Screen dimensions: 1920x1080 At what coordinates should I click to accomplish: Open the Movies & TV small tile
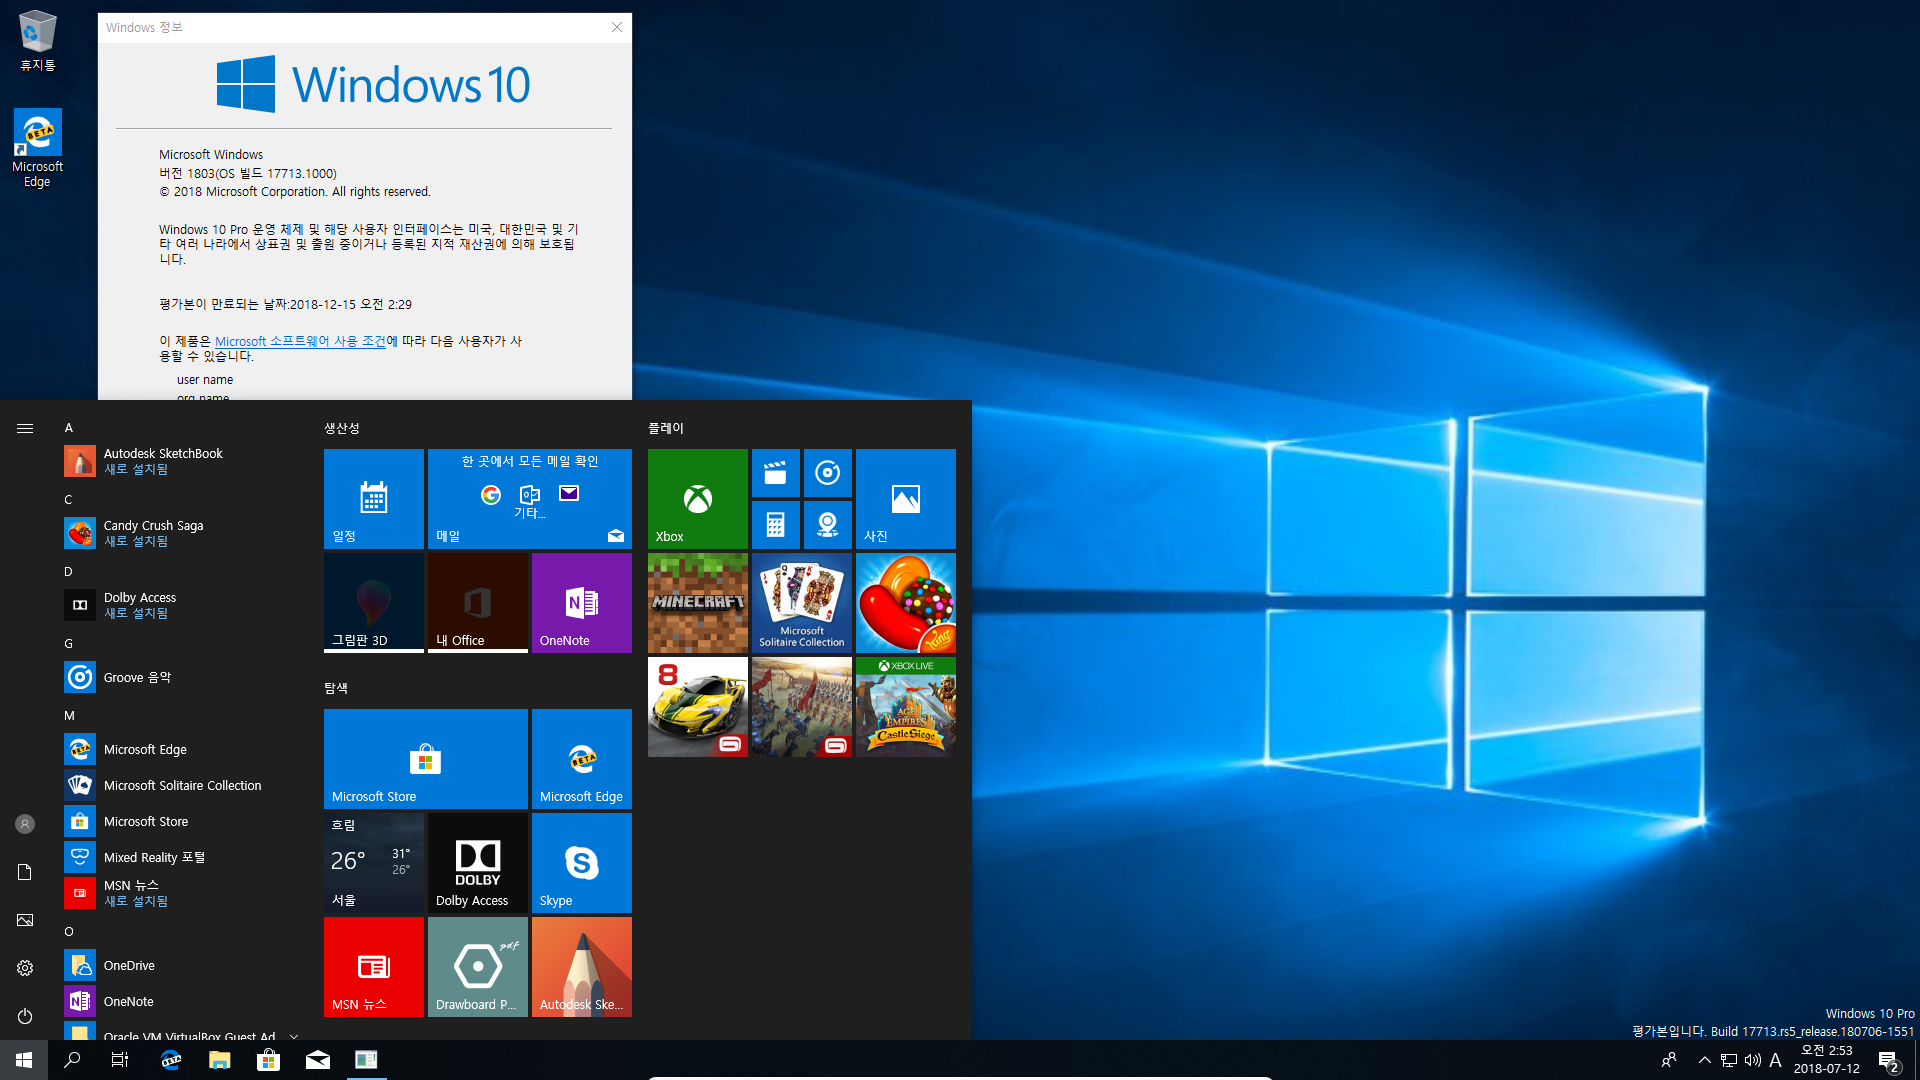(776, 473)
